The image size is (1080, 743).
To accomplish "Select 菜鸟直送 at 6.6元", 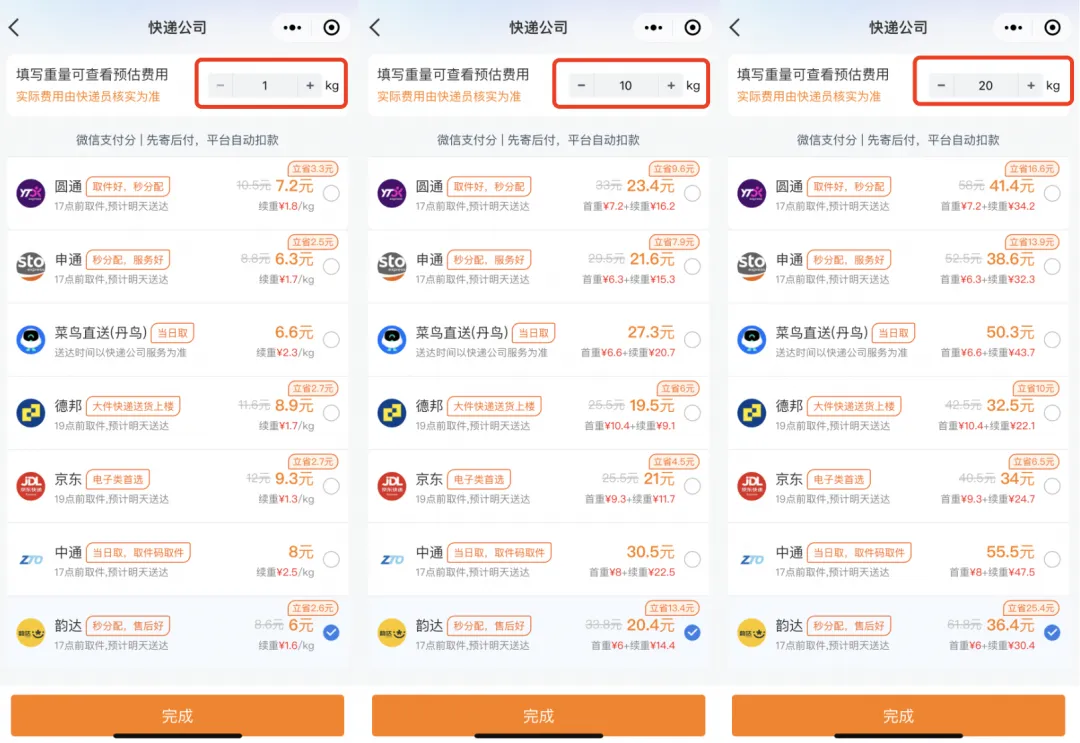I will 331,339.
